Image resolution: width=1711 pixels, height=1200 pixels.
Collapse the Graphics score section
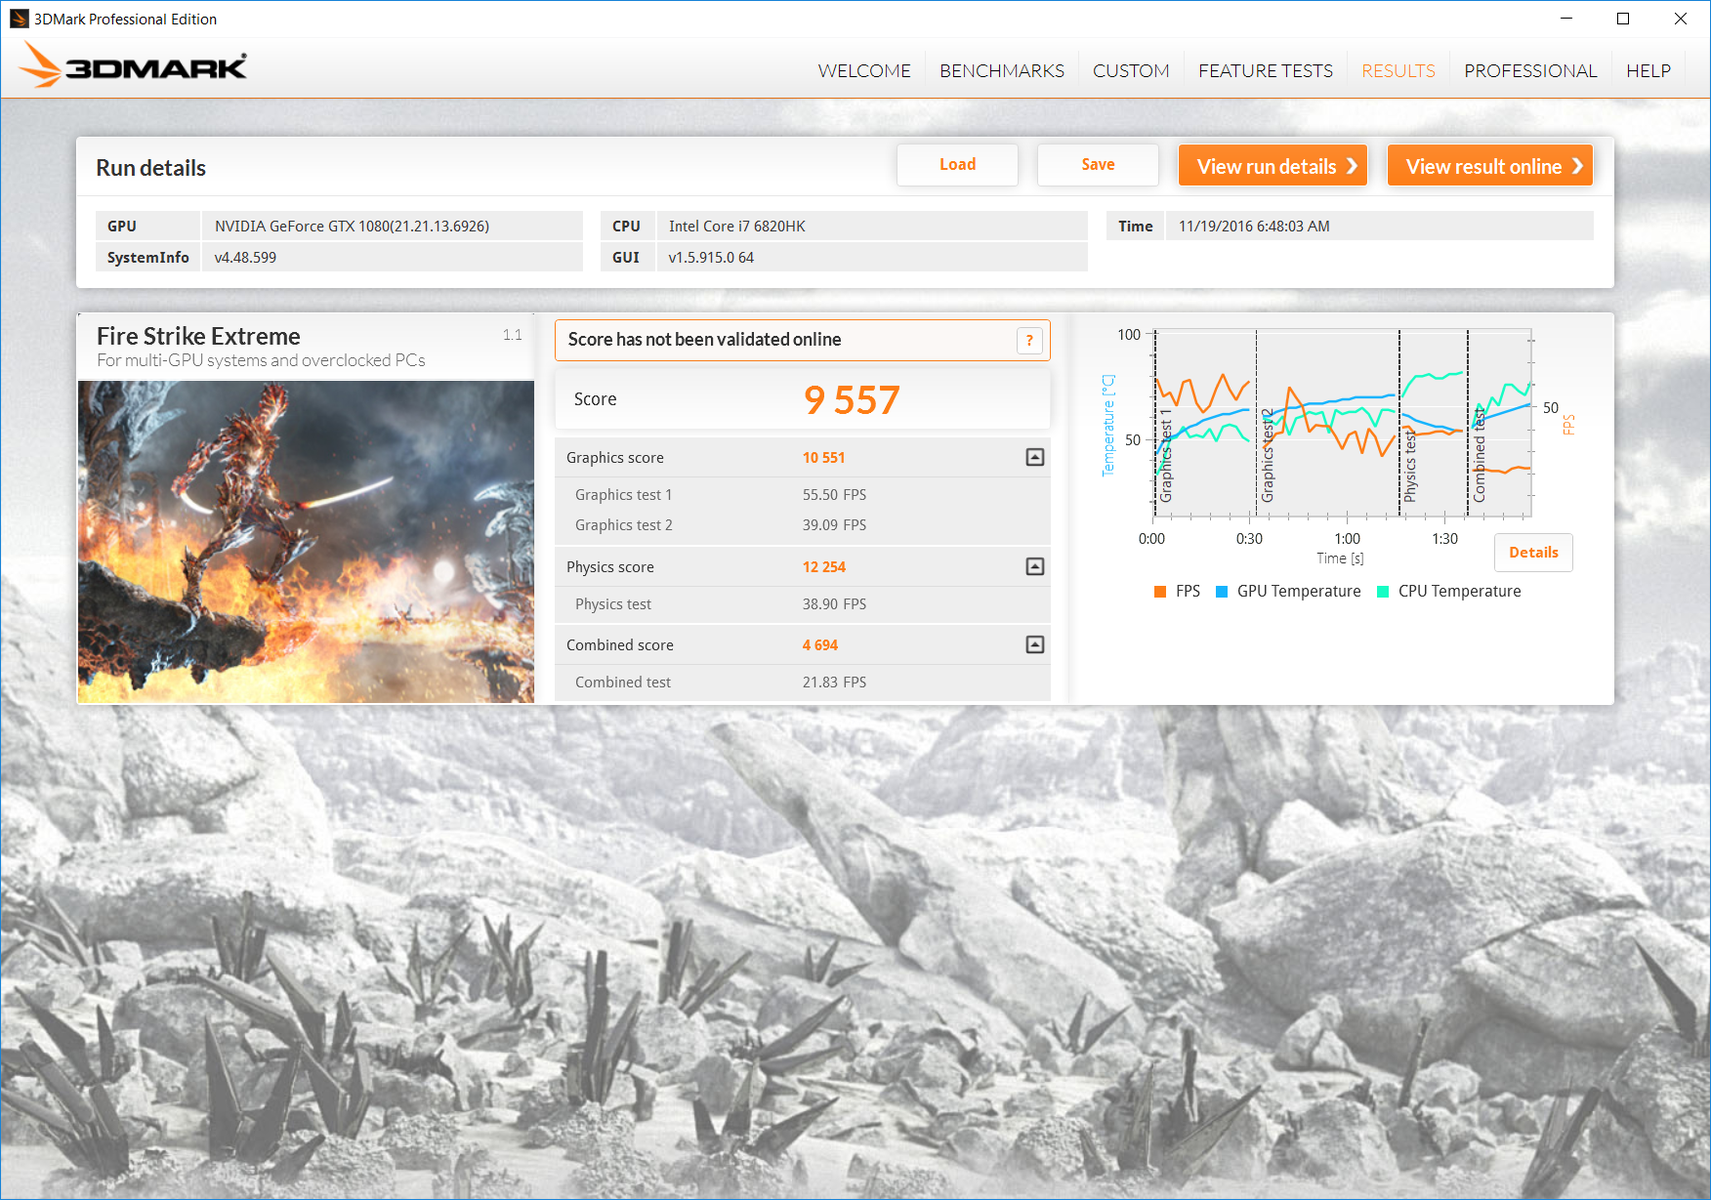coord(1035,457)
